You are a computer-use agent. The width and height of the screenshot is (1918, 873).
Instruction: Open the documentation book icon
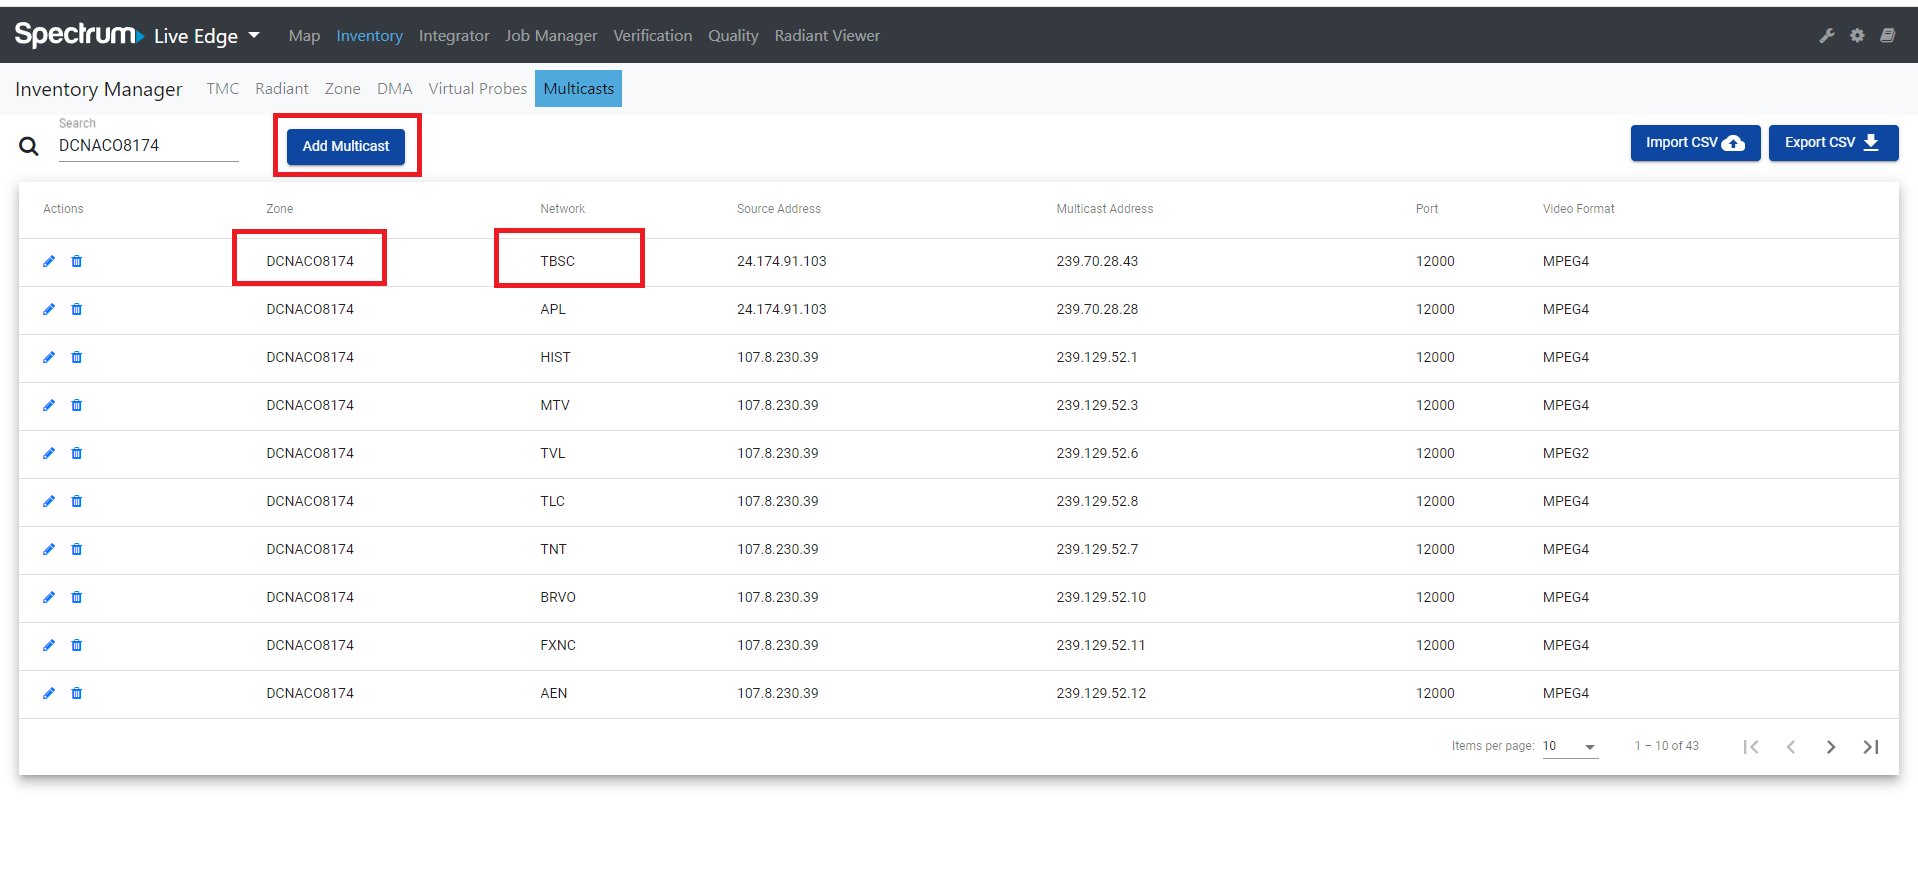1887,35
